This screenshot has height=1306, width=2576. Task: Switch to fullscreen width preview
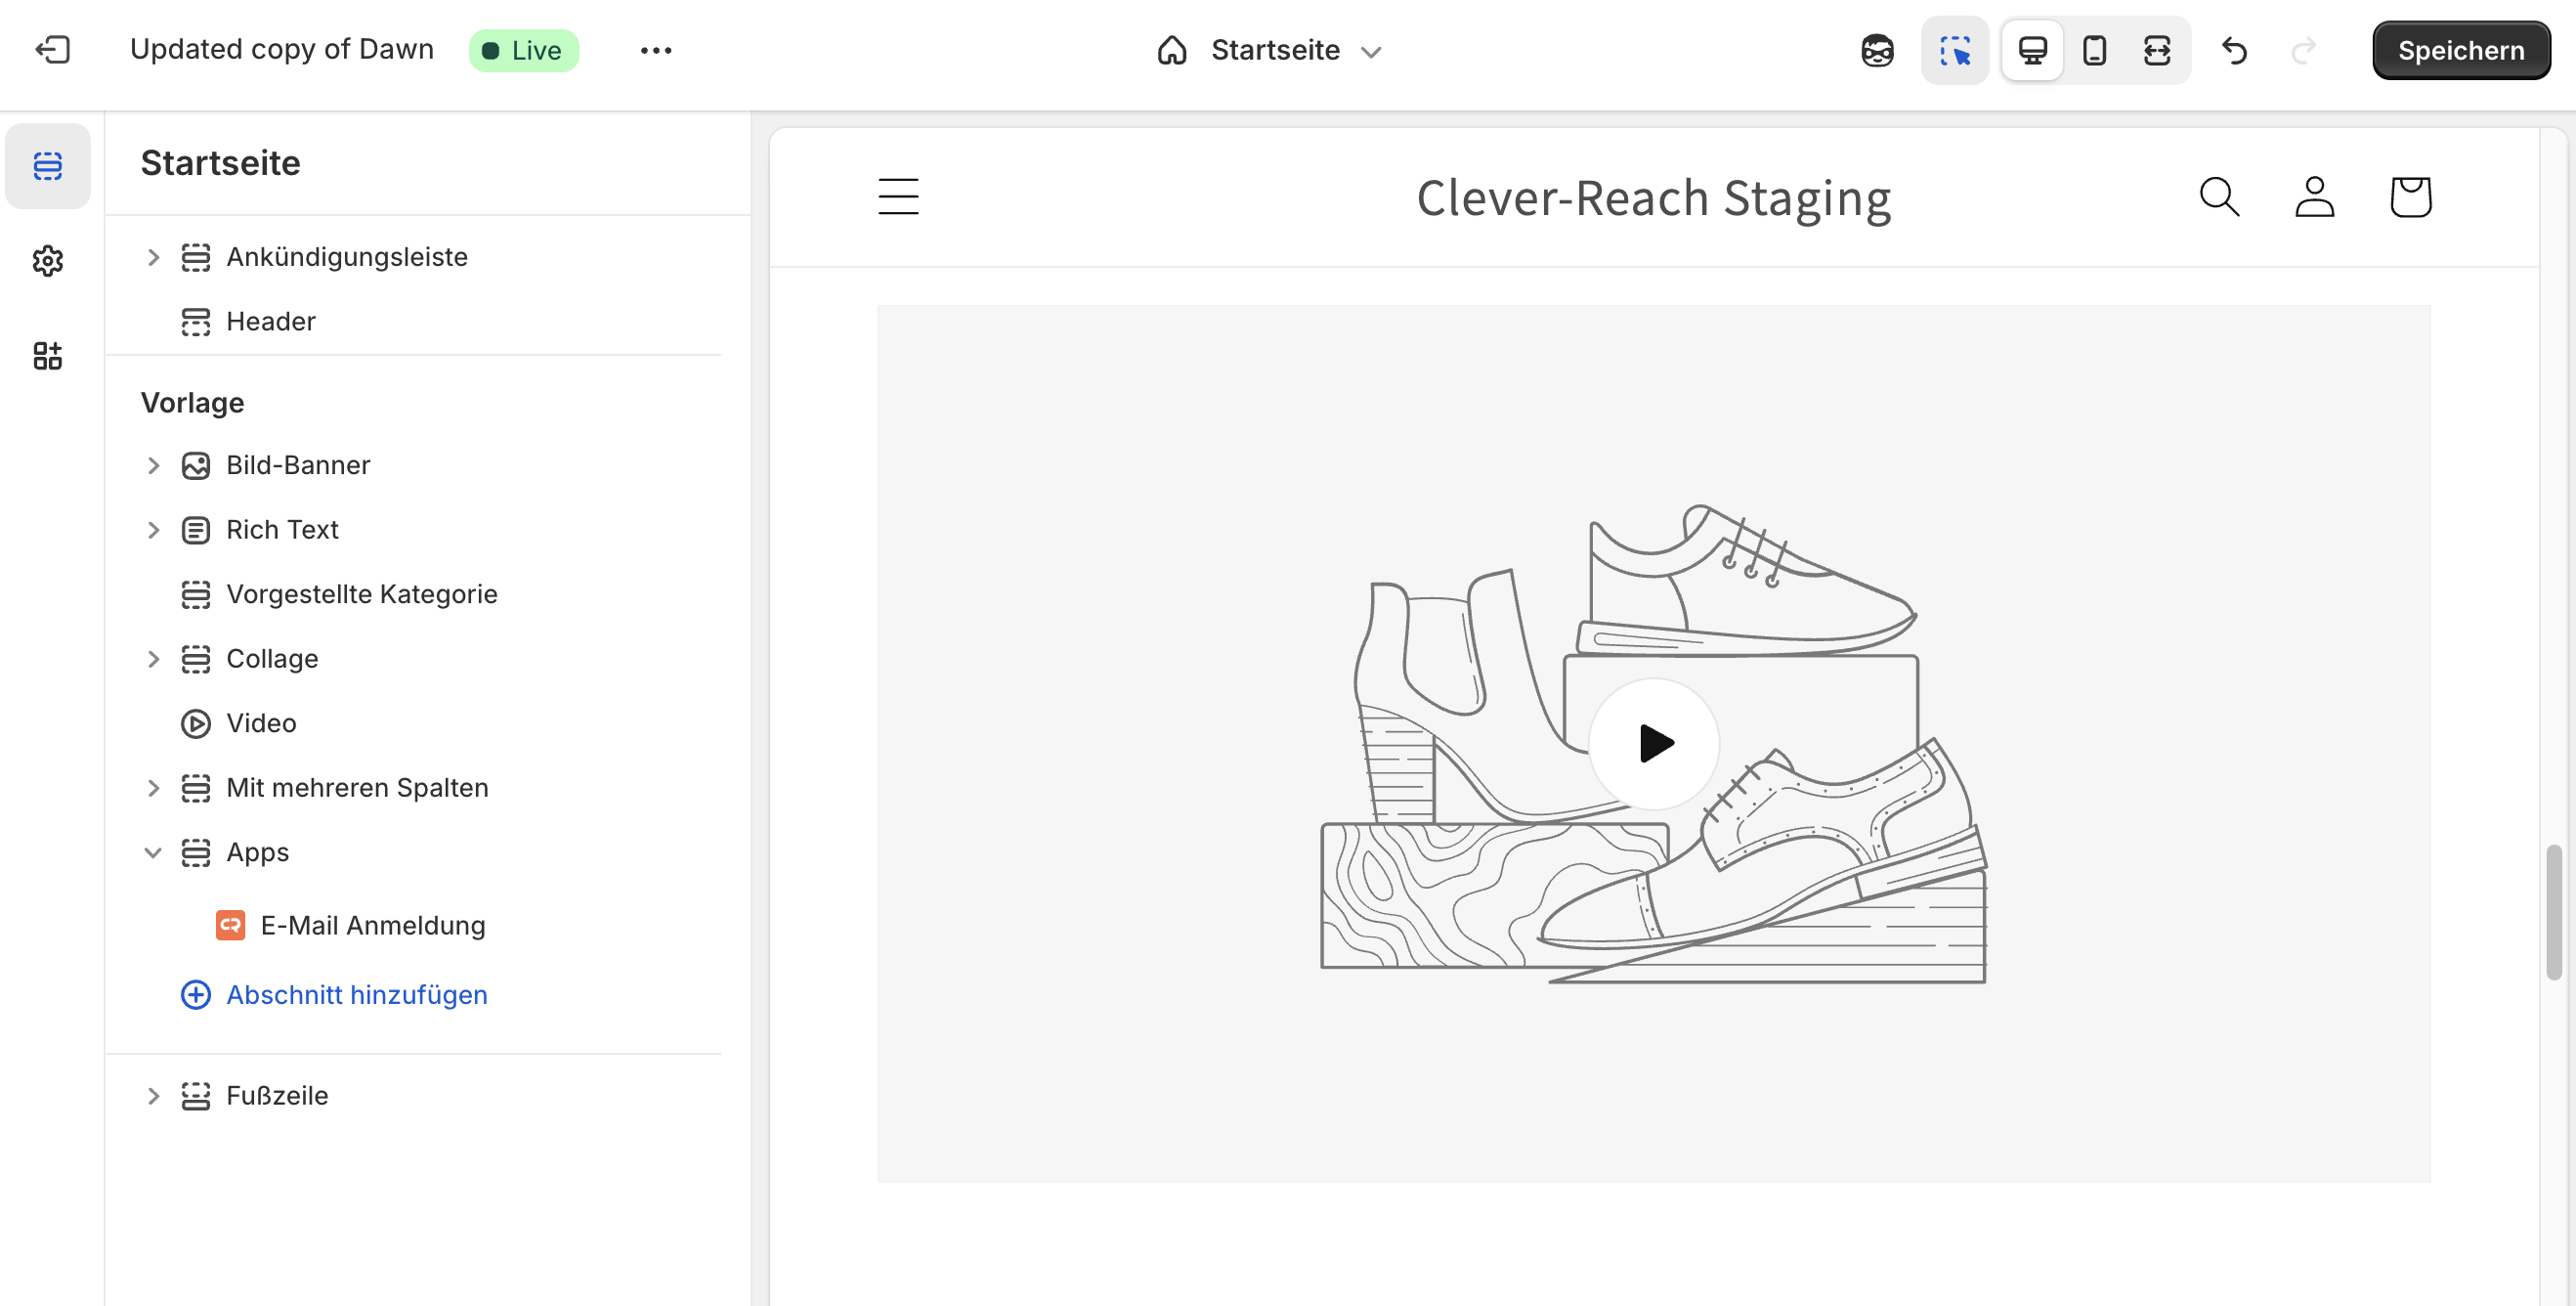tap(2157, 50)
